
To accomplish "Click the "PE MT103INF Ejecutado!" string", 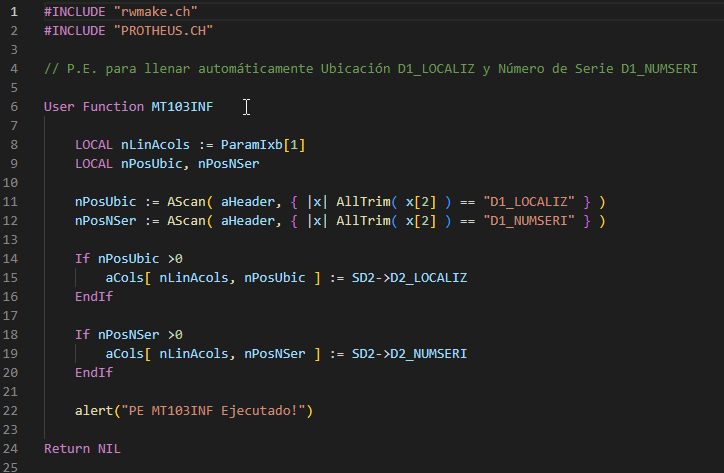I will click(213, 411).
